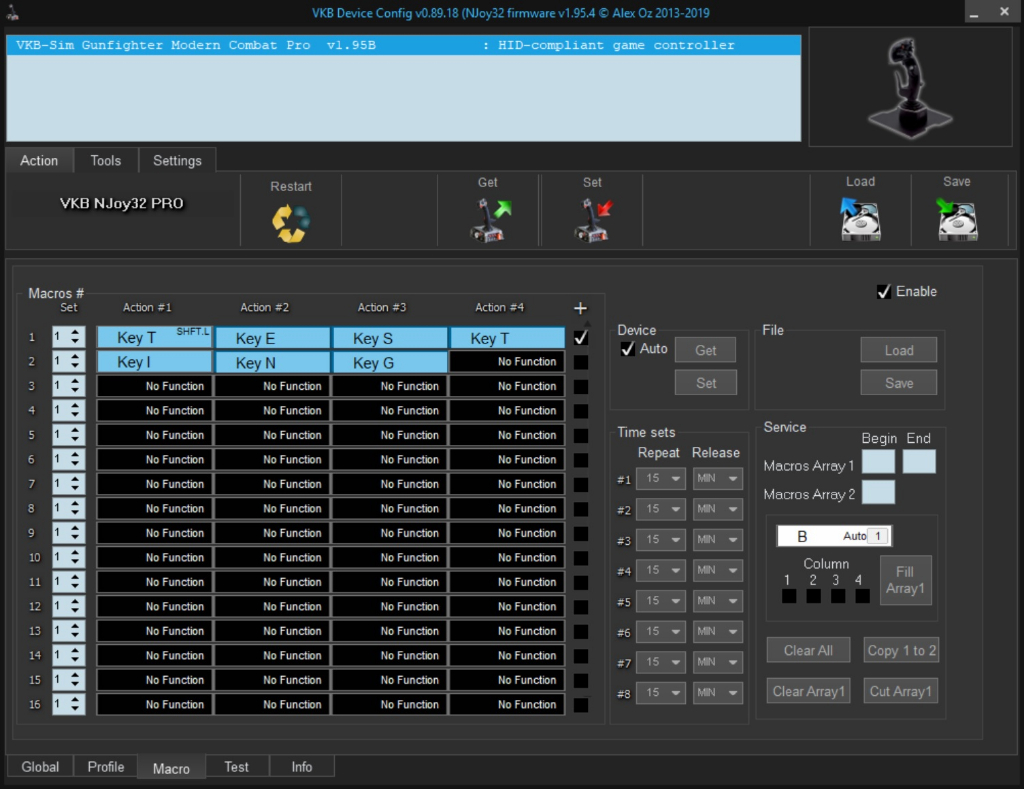This screenshot has width=1024, height=789.
Task: Click Get button in Device group
Action: coord(705,350)
